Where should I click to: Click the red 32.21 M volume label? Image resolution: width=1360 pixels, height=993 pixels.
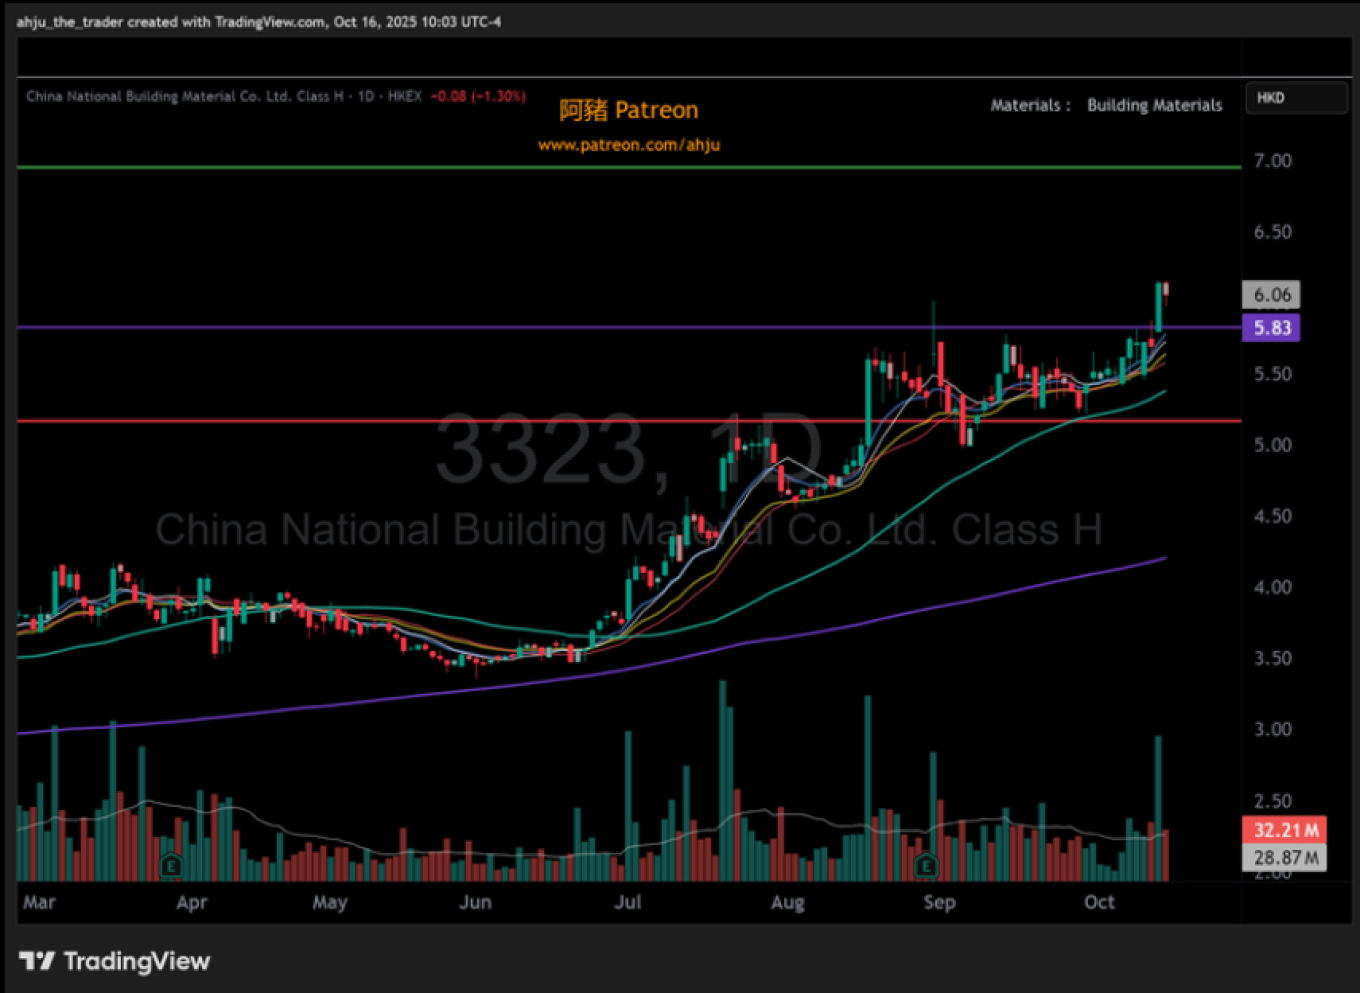click(x=1284, y=830)
